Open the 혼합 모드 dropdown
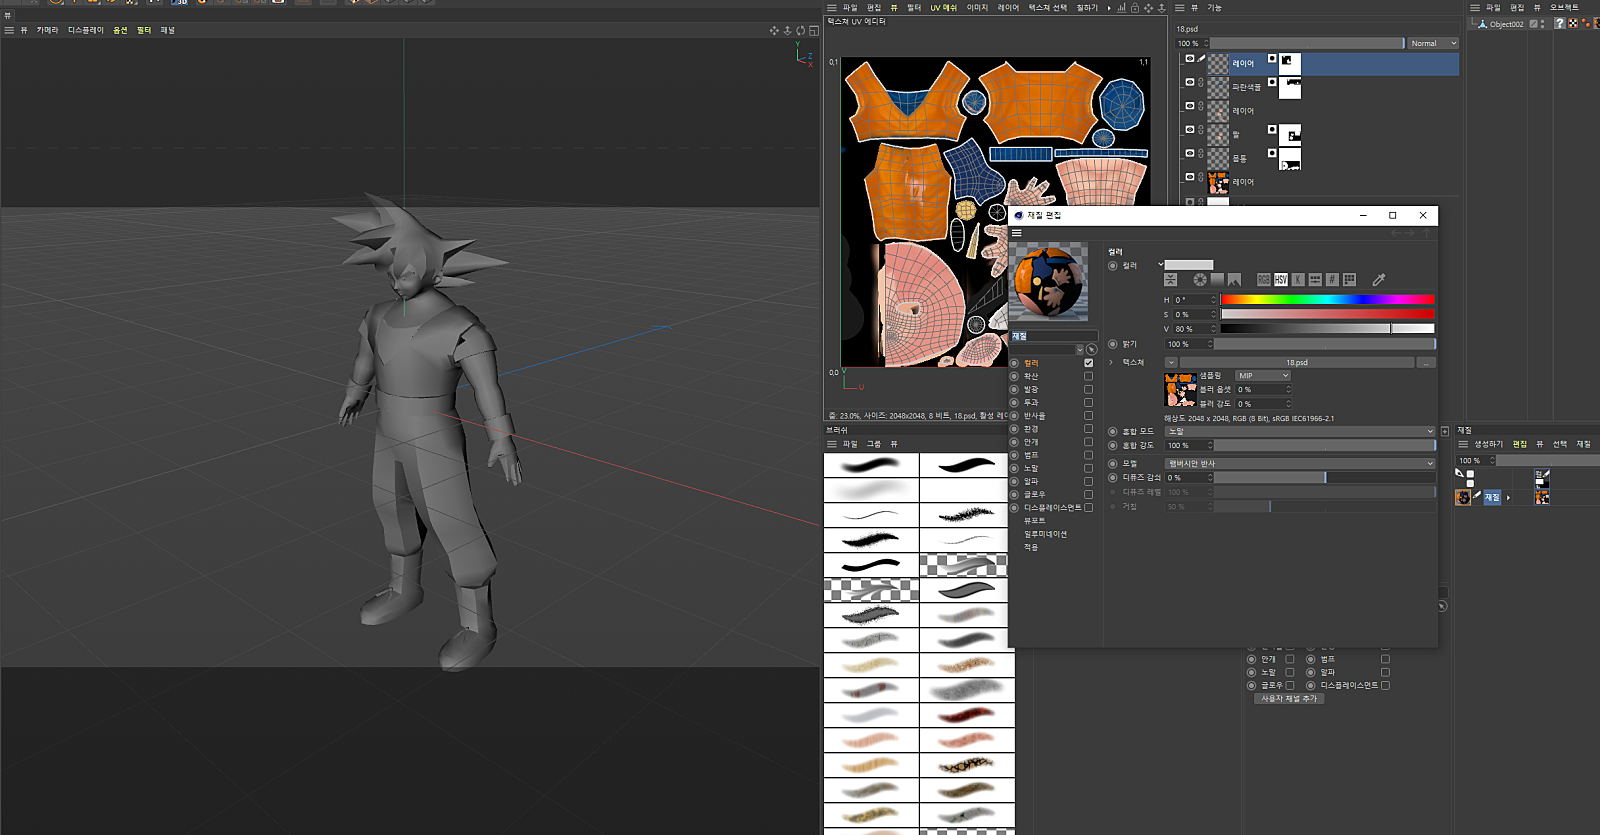Image resolution: width=1600 pixels, height=835 pixels. (1300, 431)
